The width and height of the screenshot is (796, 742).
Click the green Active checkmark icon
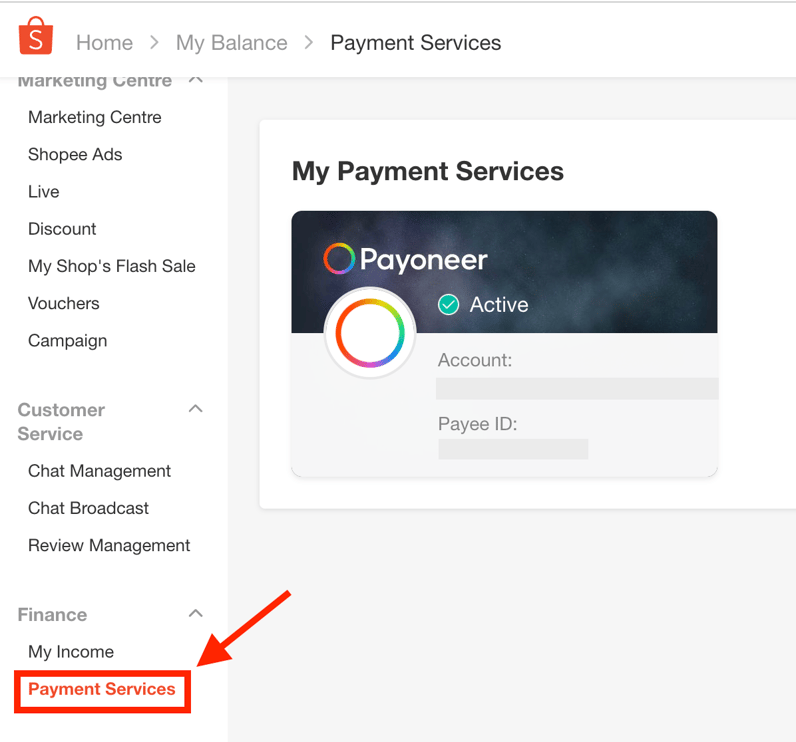pyautogui.click(x=449, y=305)
